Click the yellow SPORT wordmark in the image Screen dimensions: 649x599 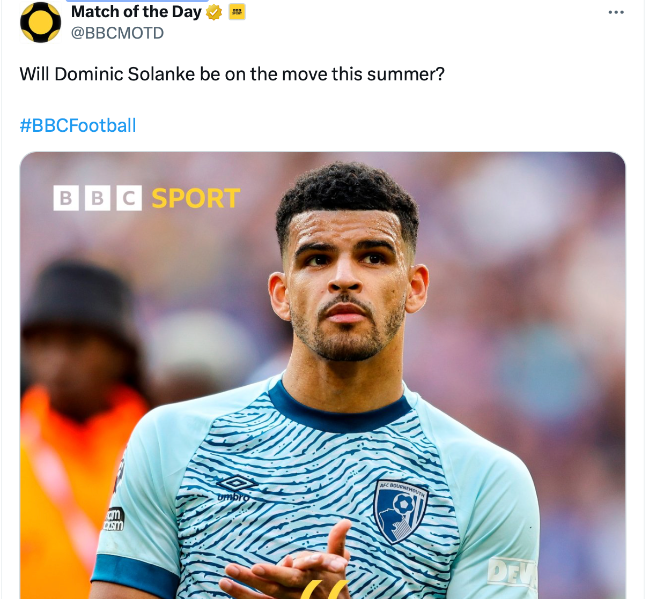pyautogui.click(x=196, y=198)
